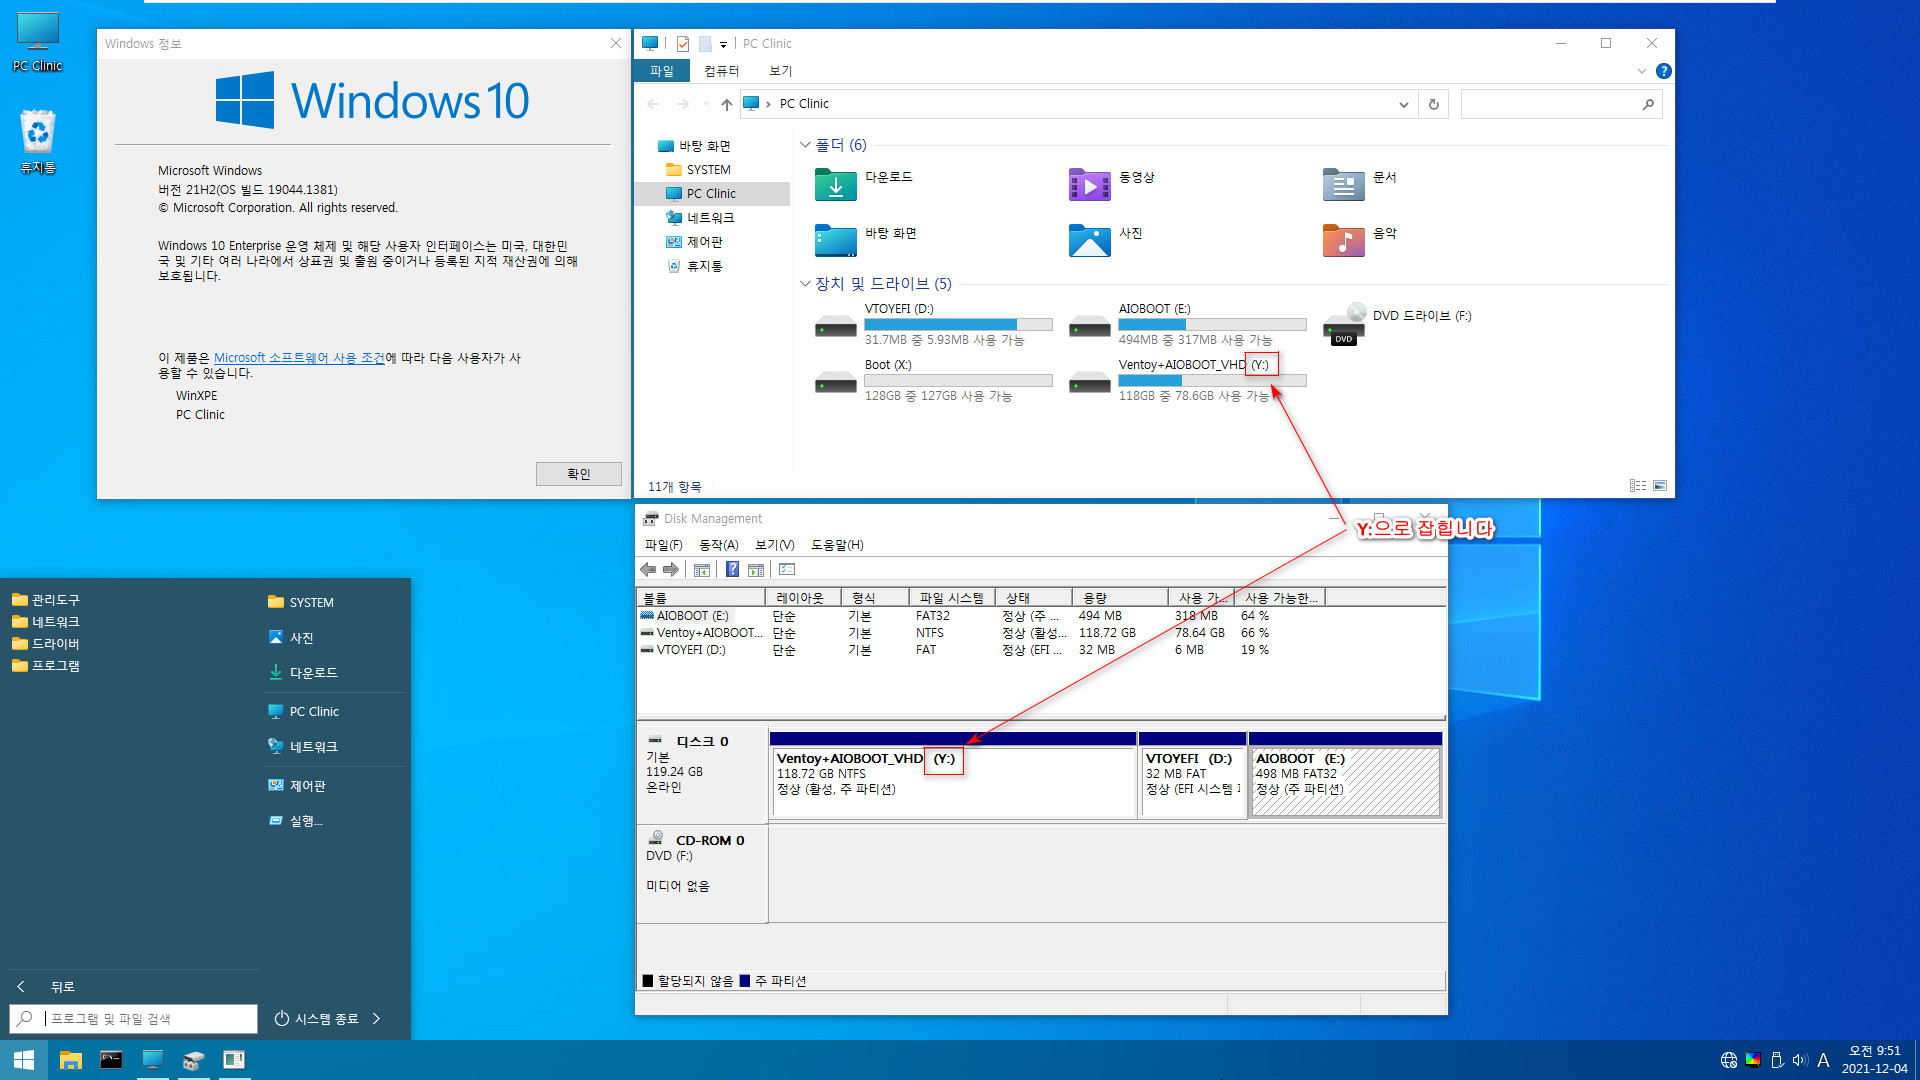Collapse the 장치 및 드라이브 (5) group

coord(805,284)
